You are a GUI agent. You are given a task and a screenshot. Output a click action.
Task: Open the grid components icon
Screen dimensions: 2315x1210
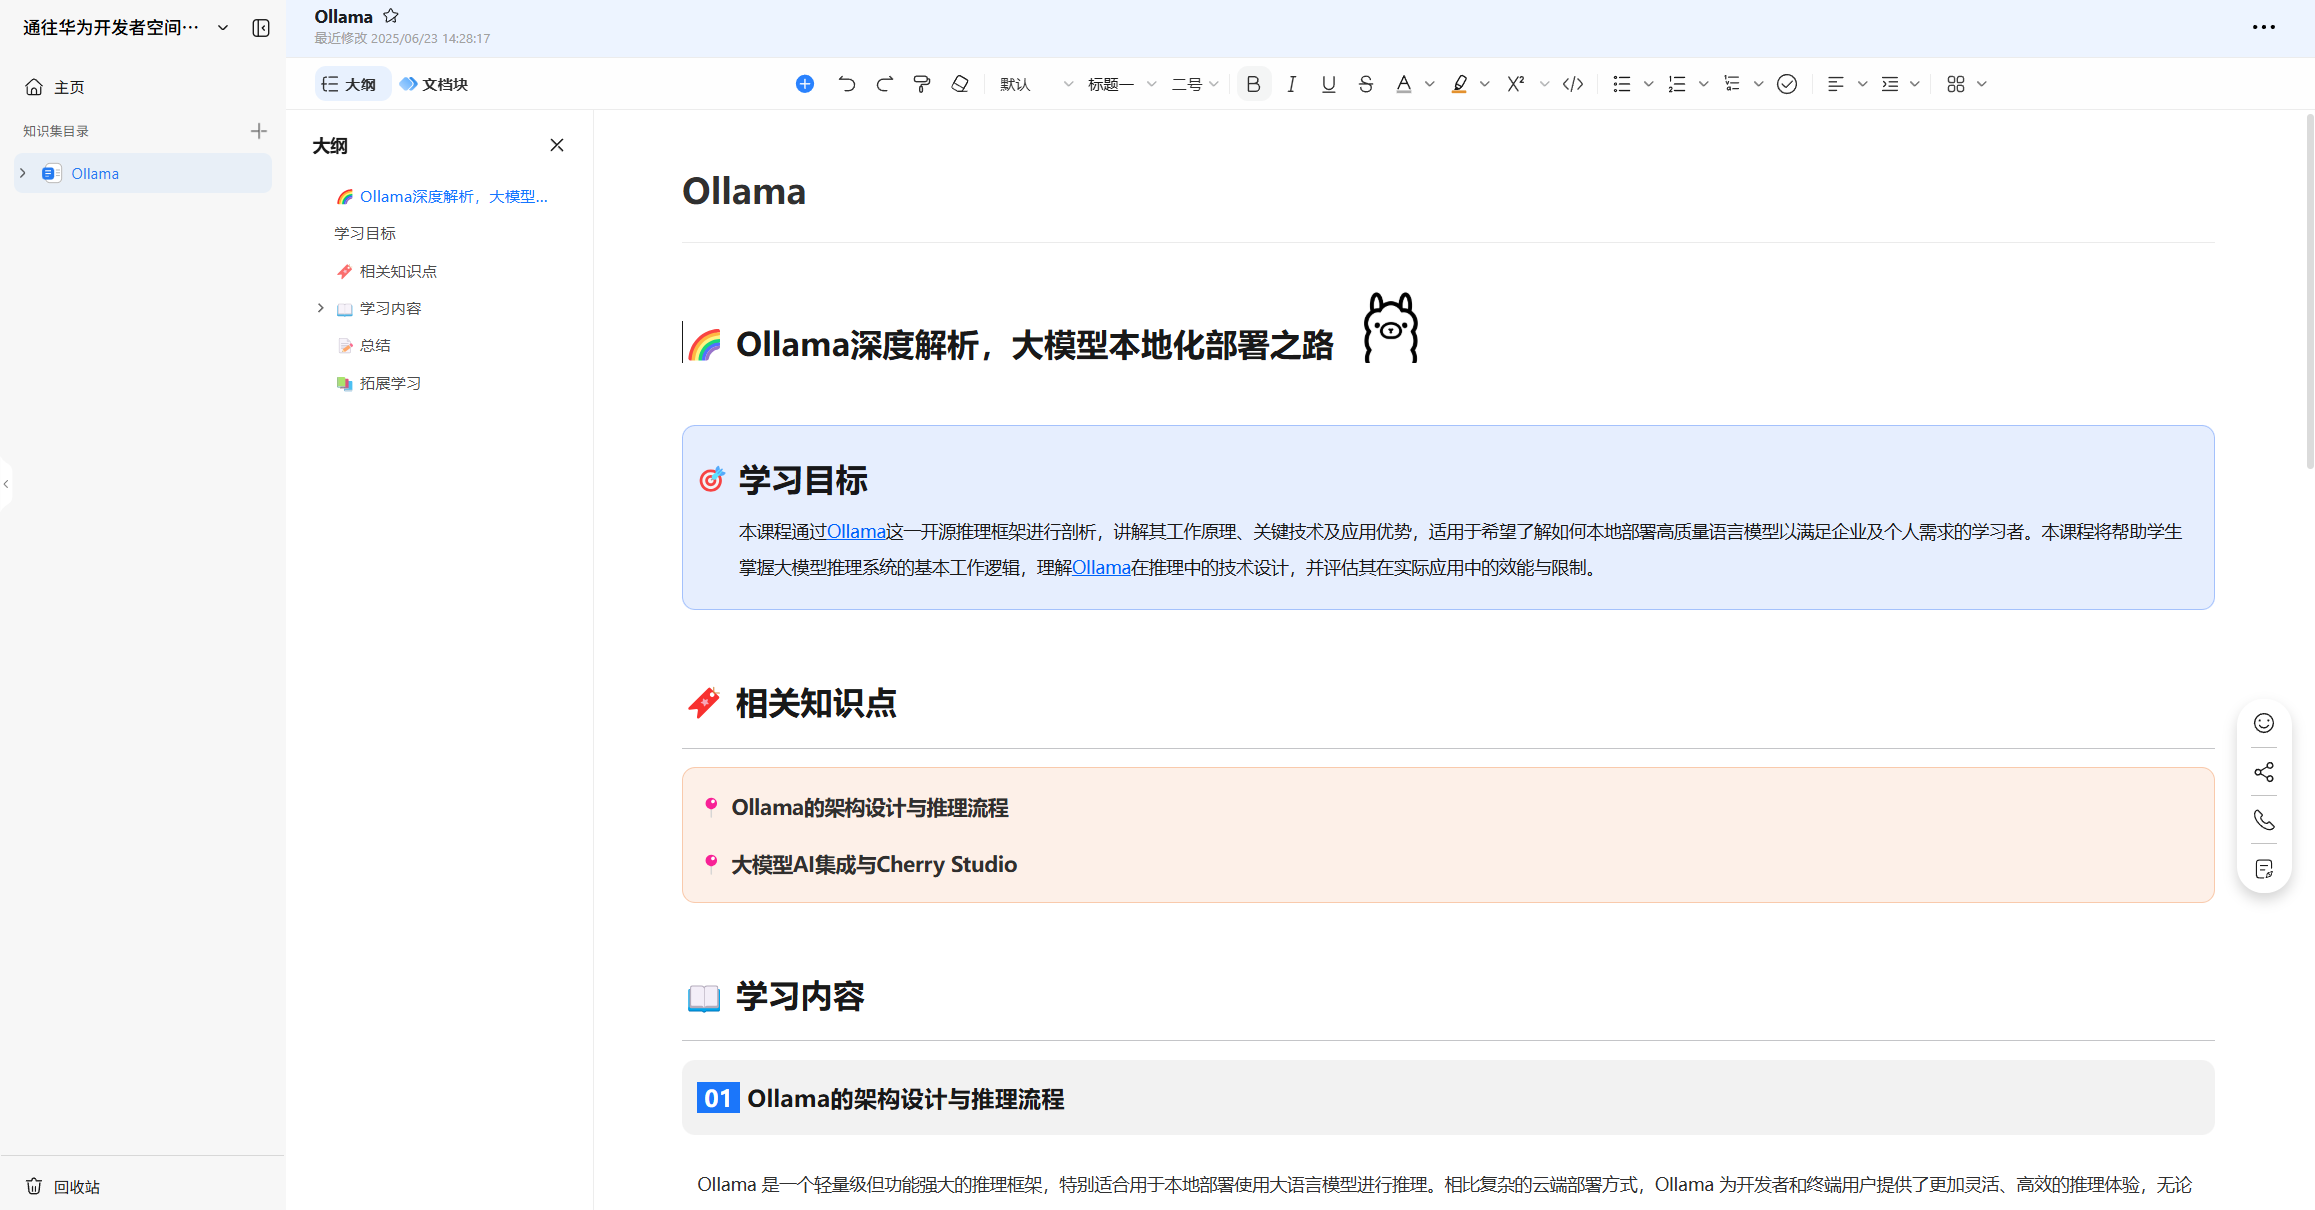[x=1956, y=84]
